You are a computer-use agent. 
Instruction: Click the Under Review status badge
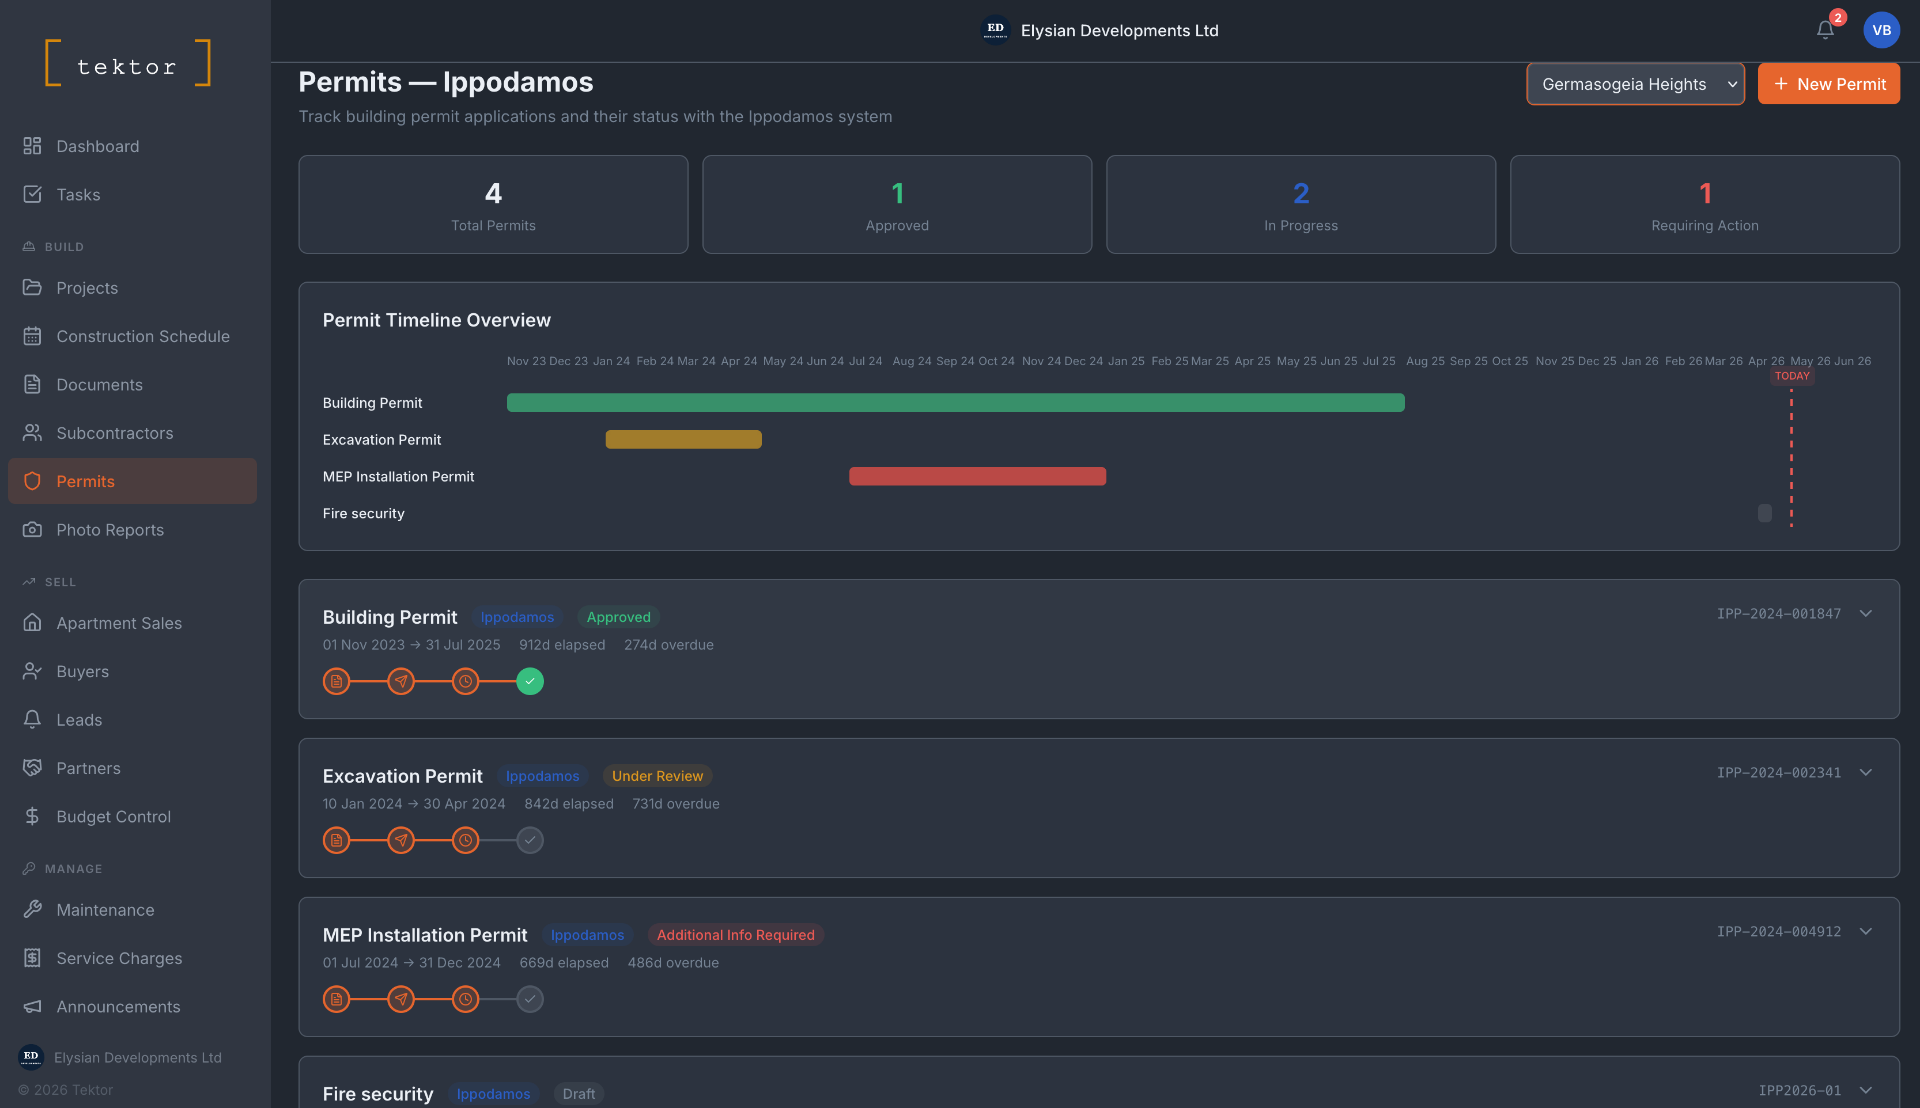[657, 776]
